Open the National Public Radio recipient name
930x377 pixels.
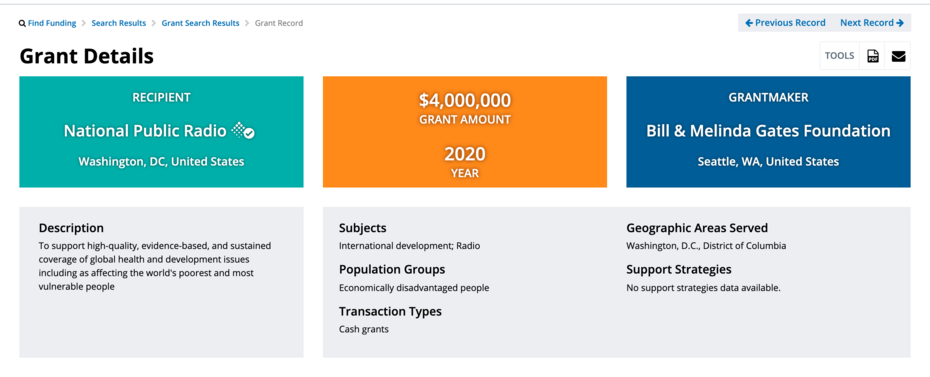145,131
